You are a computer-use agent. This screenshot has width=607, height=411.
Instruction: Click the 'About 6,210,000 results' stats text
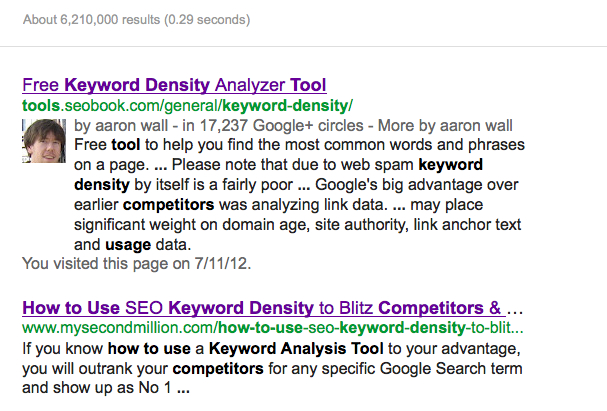(91, 20)
